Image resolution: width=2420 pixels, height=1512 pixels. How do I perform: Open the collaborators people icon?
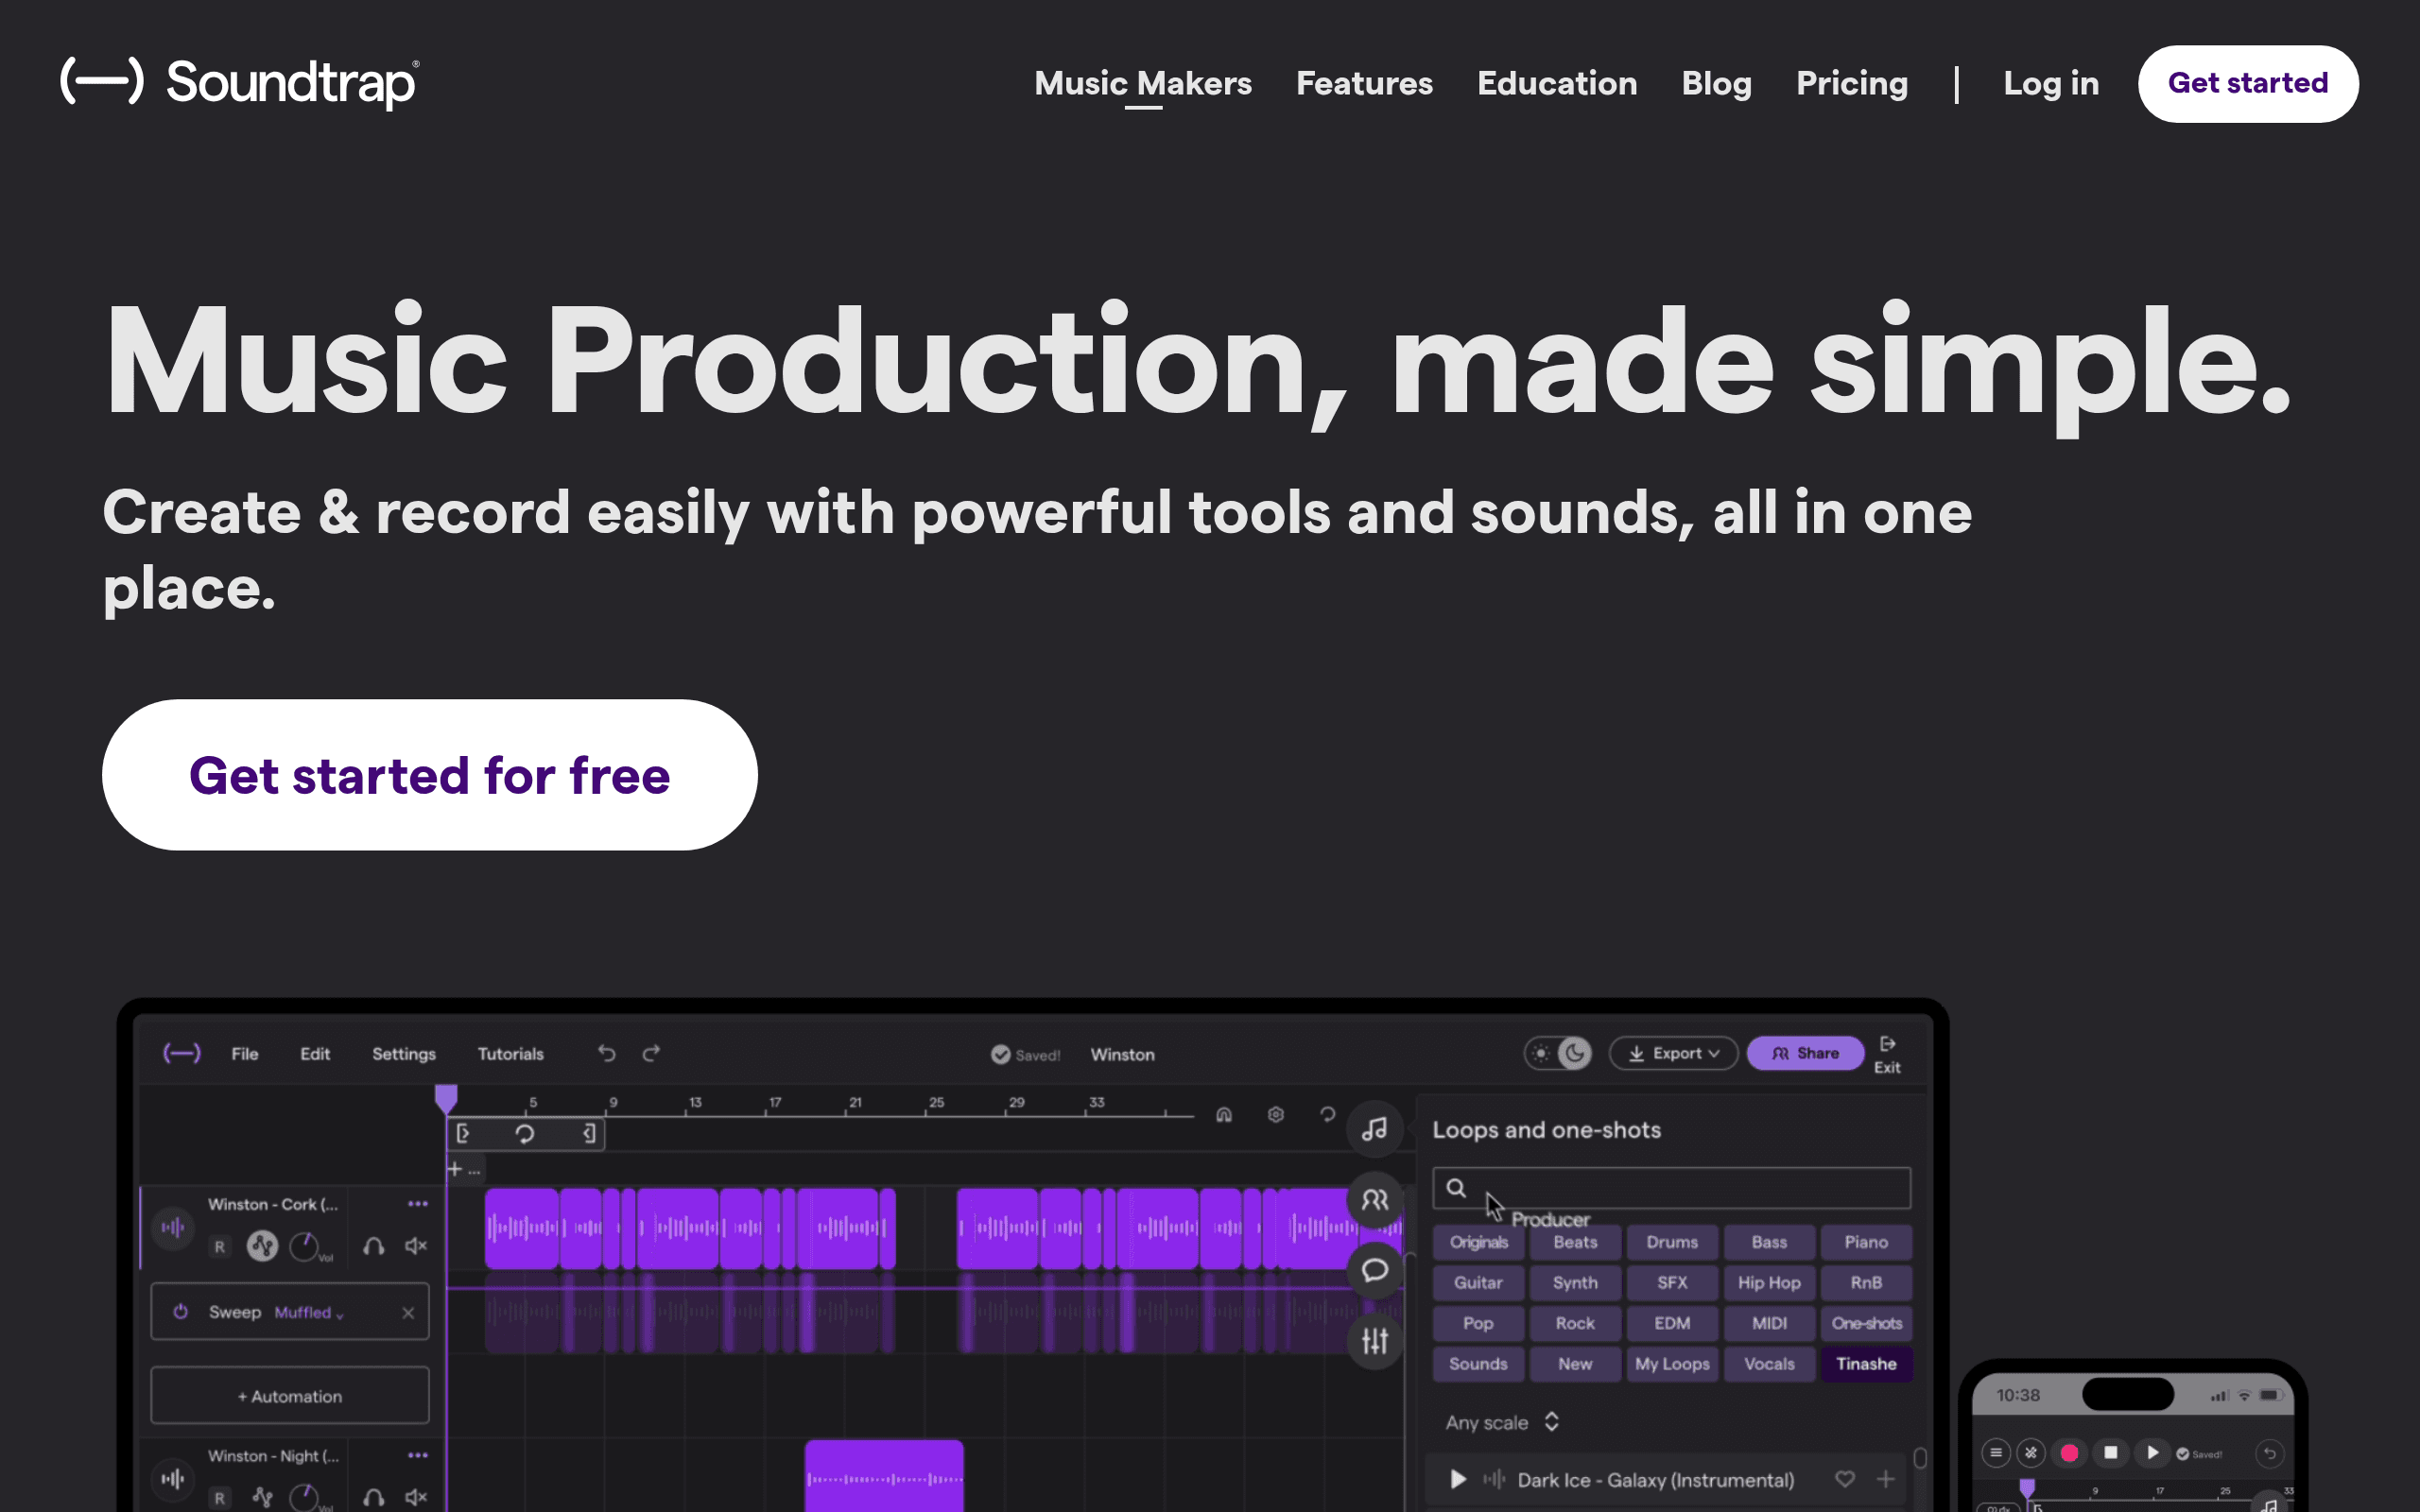click(x=1375, y=1199)
